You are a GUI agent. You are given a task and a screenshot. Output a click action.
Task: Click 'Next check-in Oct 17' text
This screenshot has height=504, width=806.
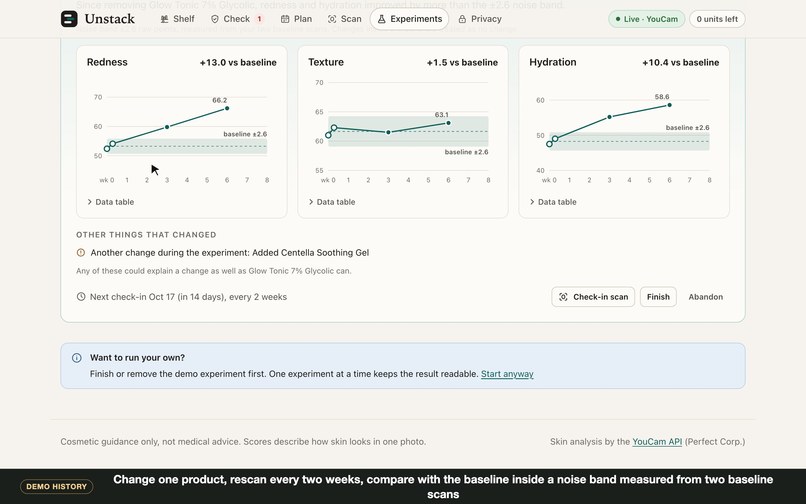(132, 297)
